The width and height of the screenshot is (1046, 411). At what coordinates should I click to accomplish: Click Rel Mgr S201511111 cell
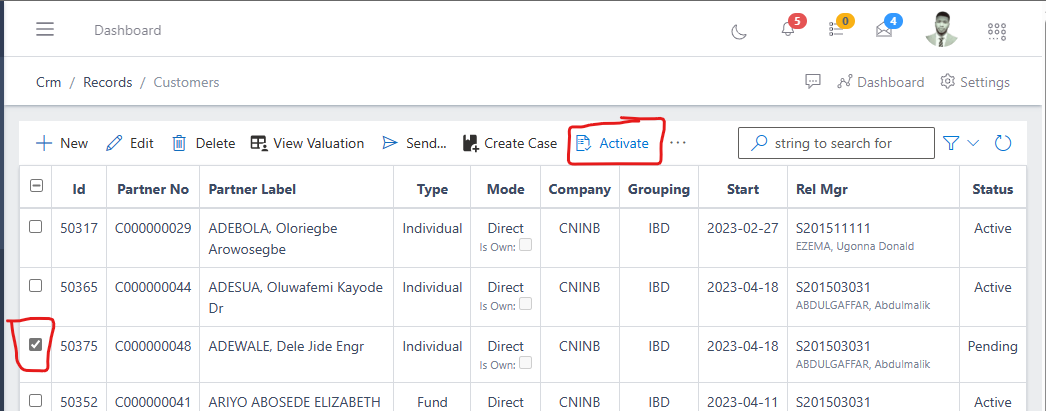click(833, 228)
